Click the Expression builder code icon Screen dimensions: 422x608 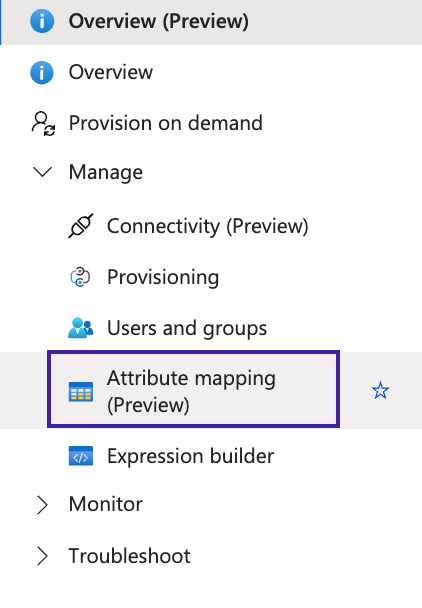pyautogui.click(x=81, y=456)
